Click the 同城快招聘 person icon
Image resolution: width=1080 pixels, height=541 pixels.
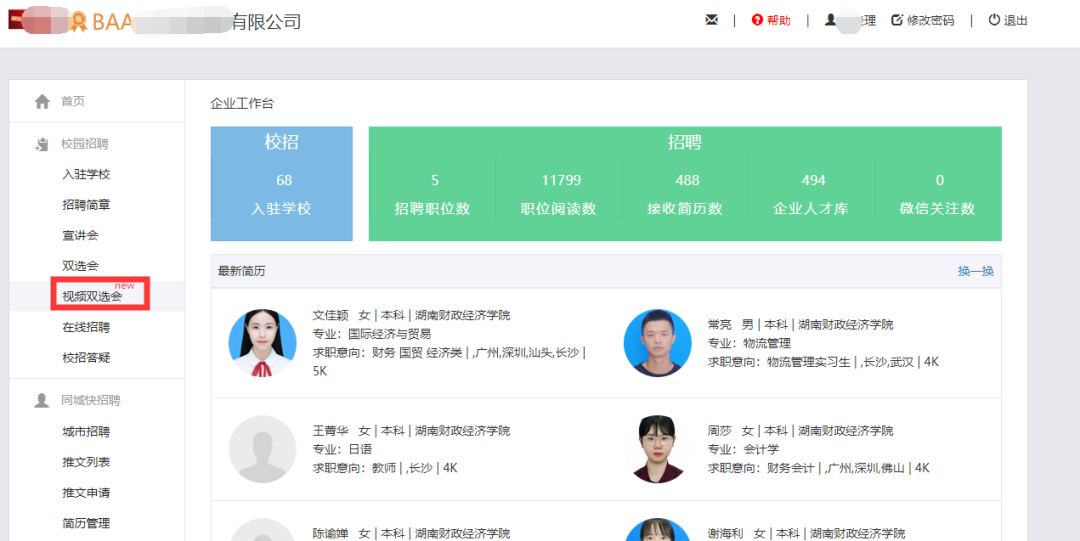[42, 400]
